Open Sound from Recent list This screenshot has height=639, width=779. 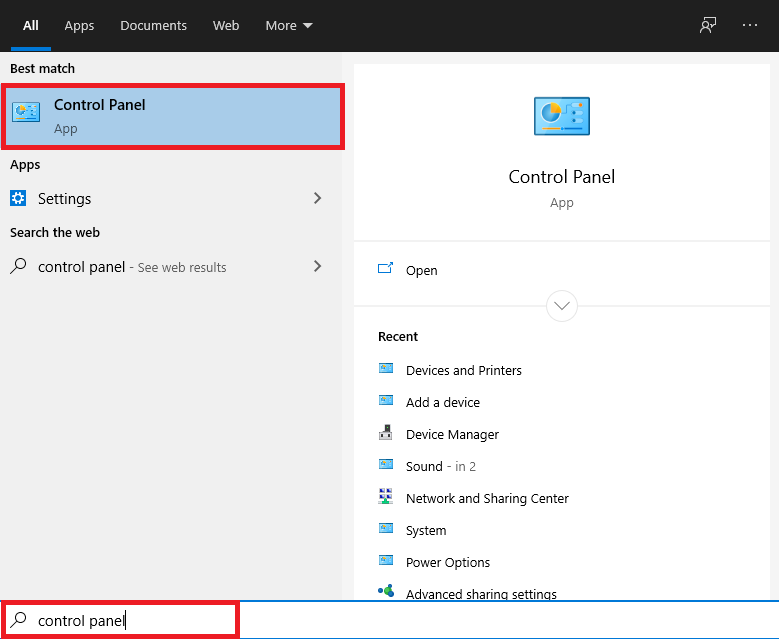424,466
